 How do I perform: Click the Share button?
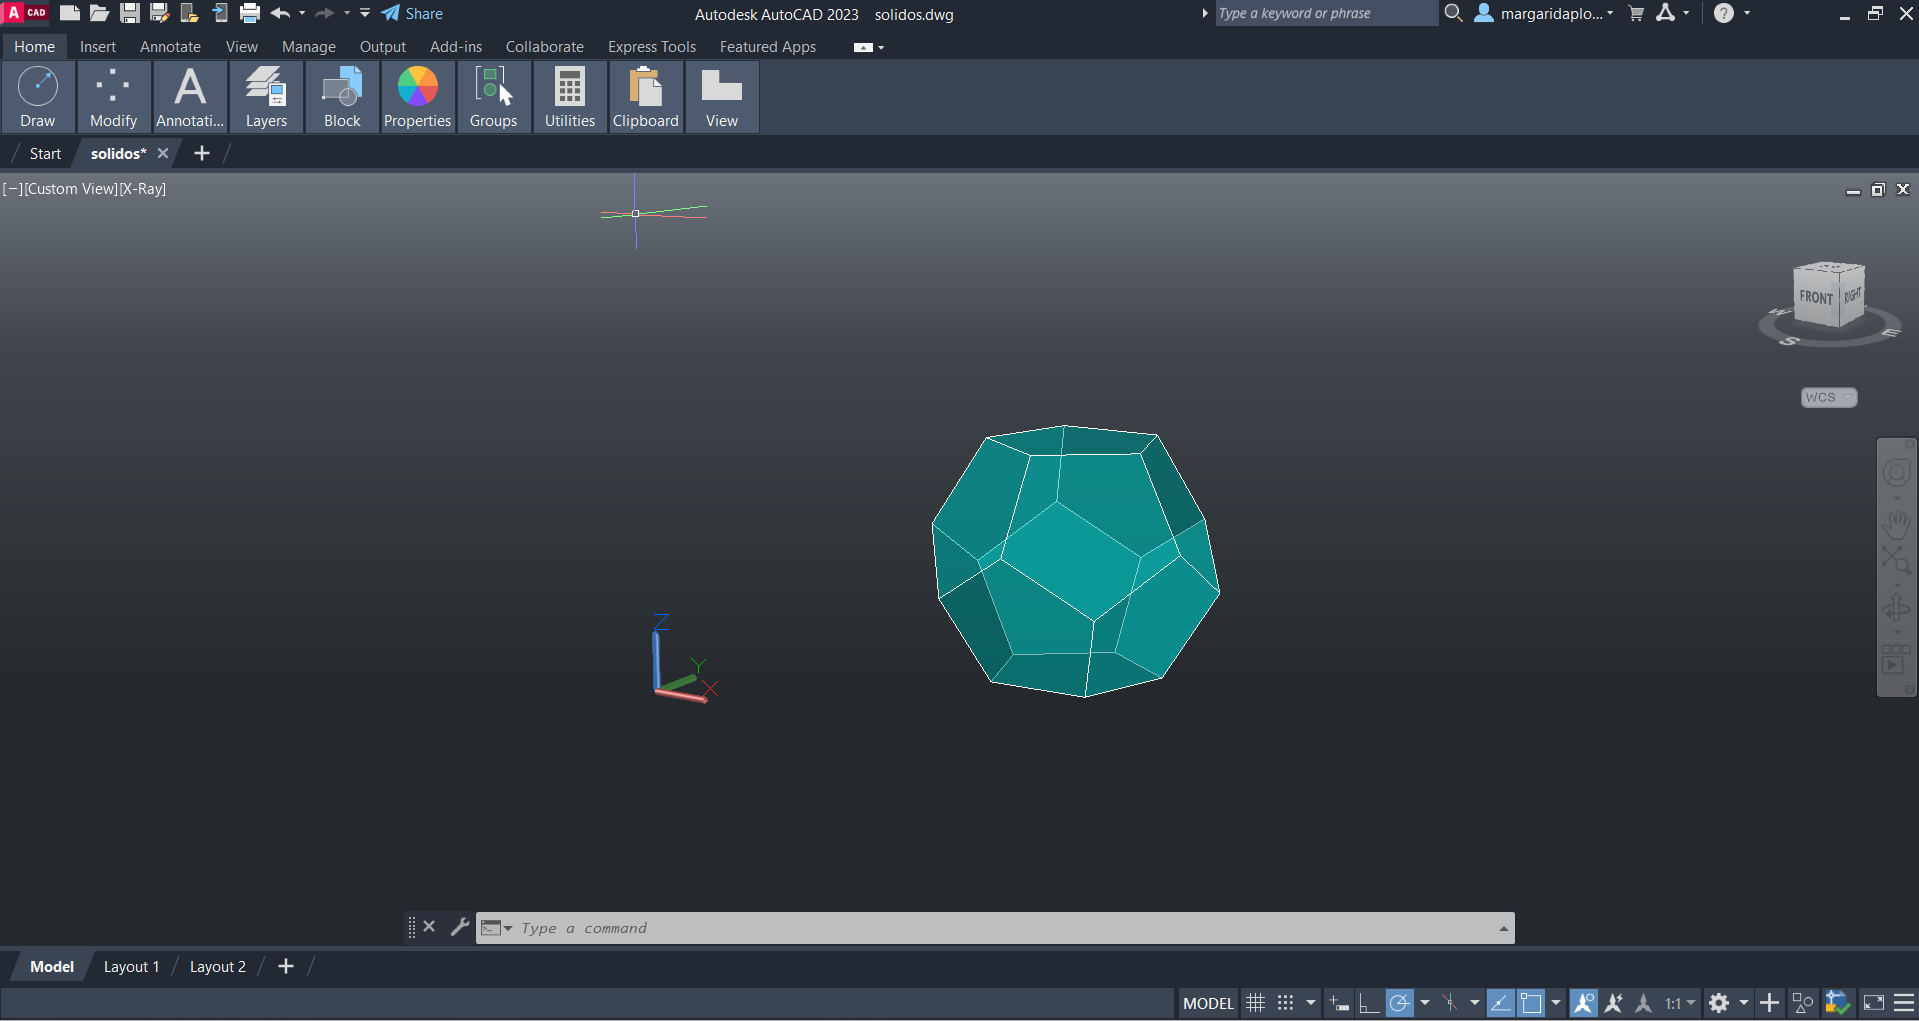pos(412,14)
